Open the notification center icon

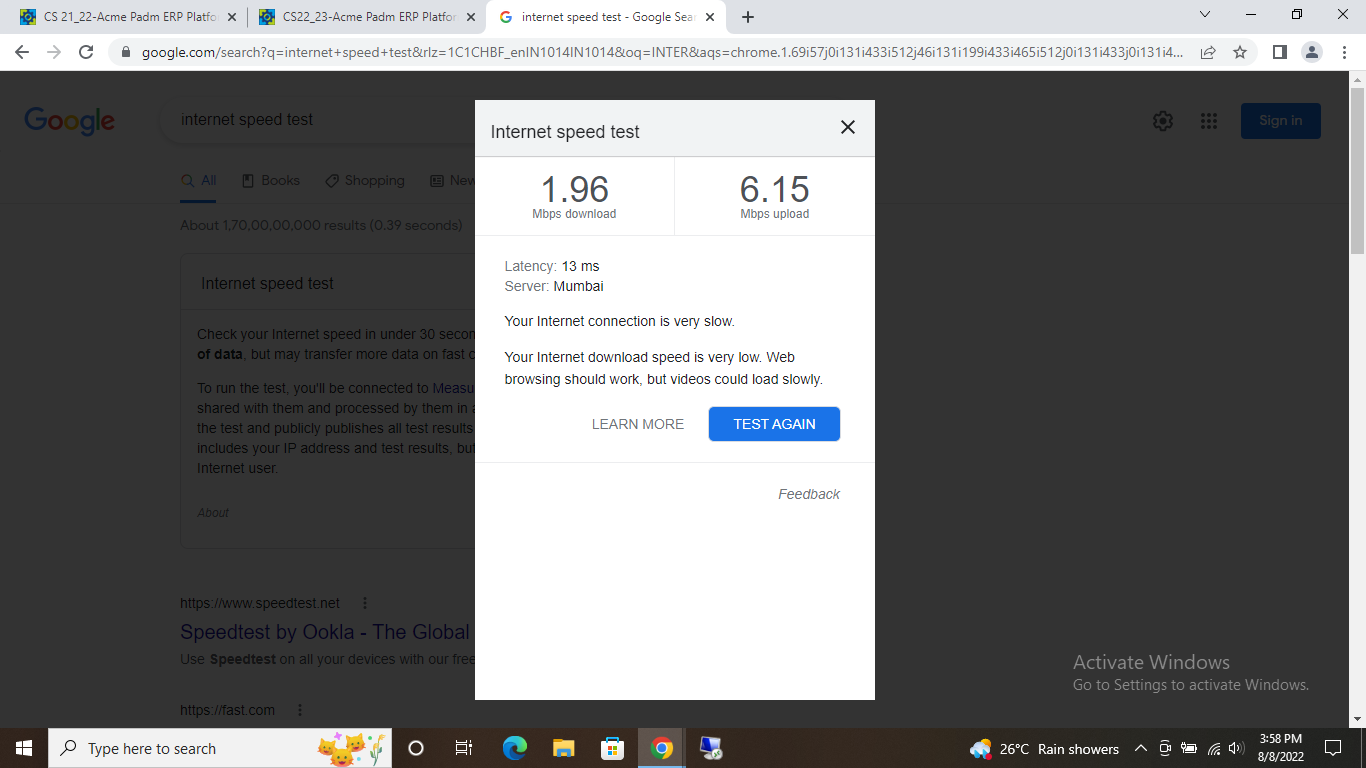[x=1332, y=748]
